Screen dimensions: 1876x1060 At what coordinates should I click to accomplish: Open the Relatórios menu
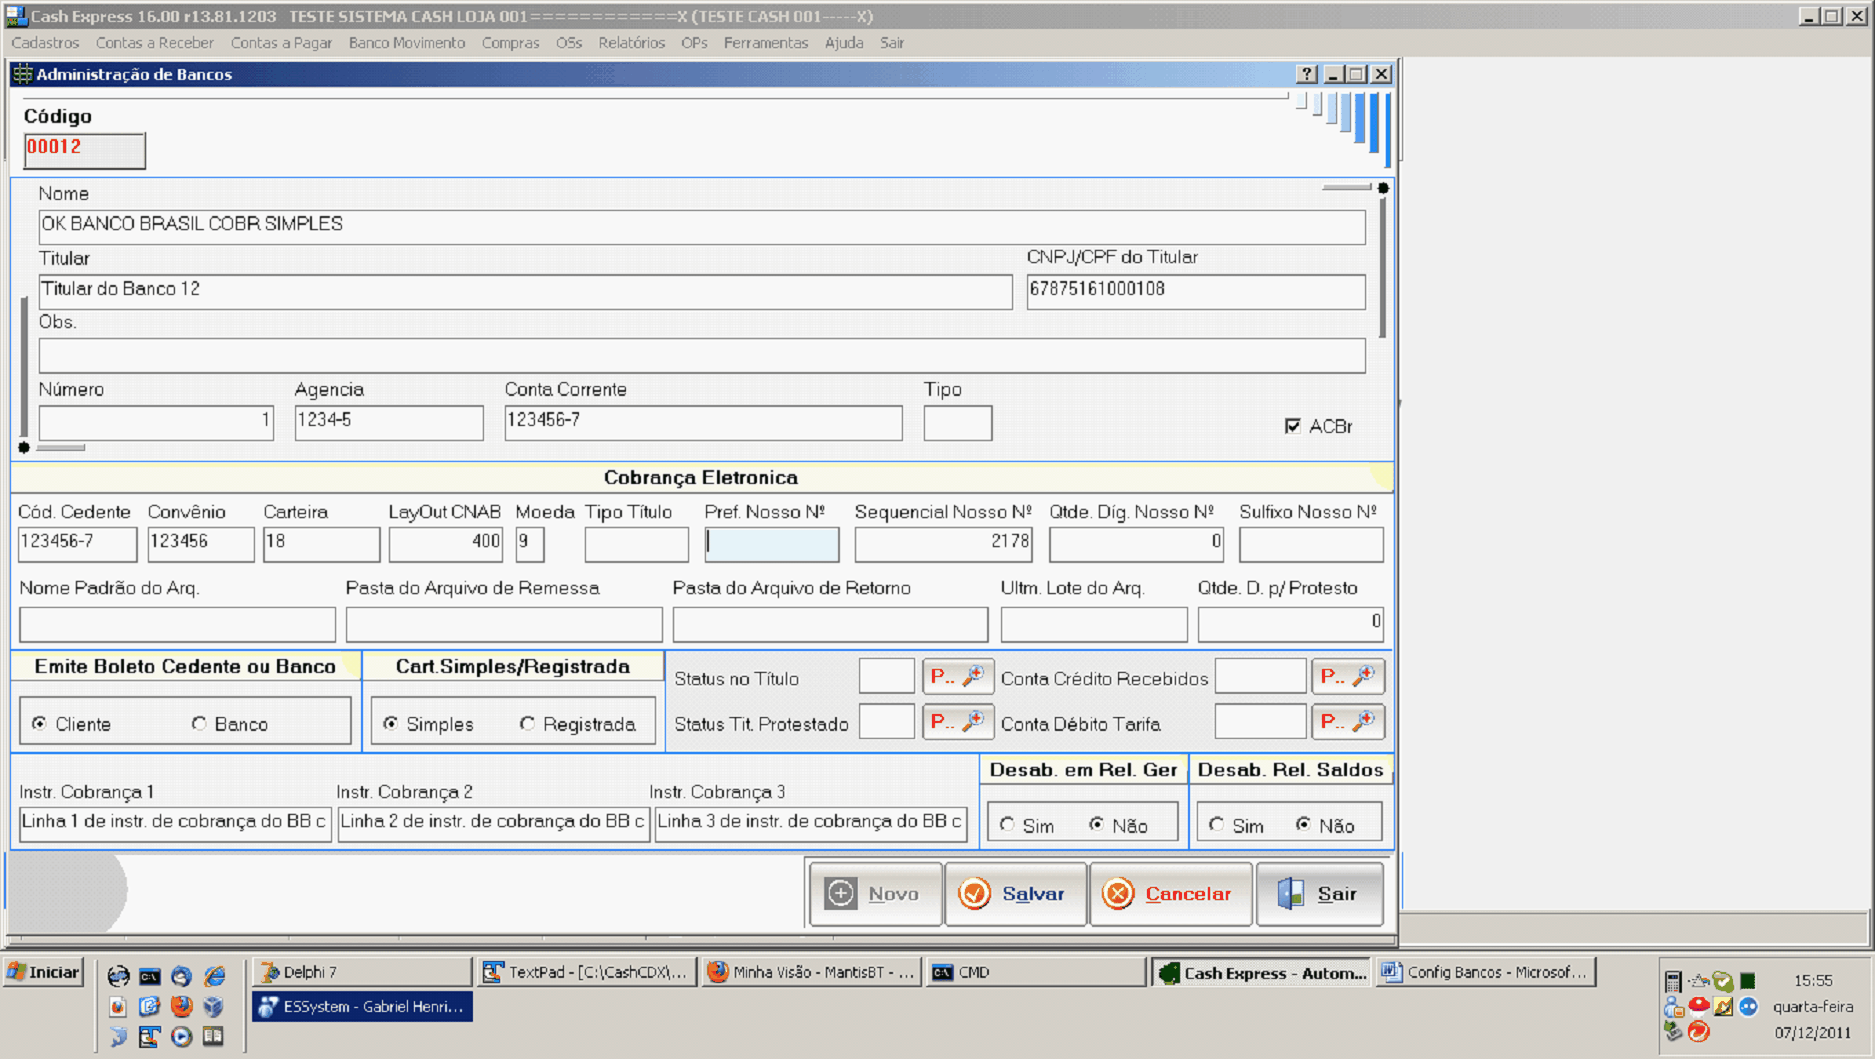click(x=631, y=43)
